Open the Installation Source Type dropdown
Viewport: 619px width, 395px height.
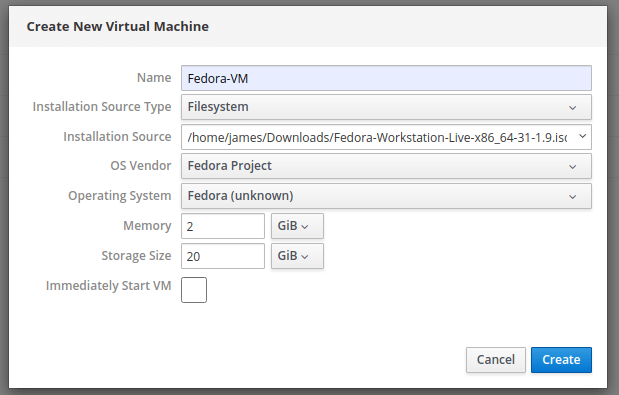[386, 107]
